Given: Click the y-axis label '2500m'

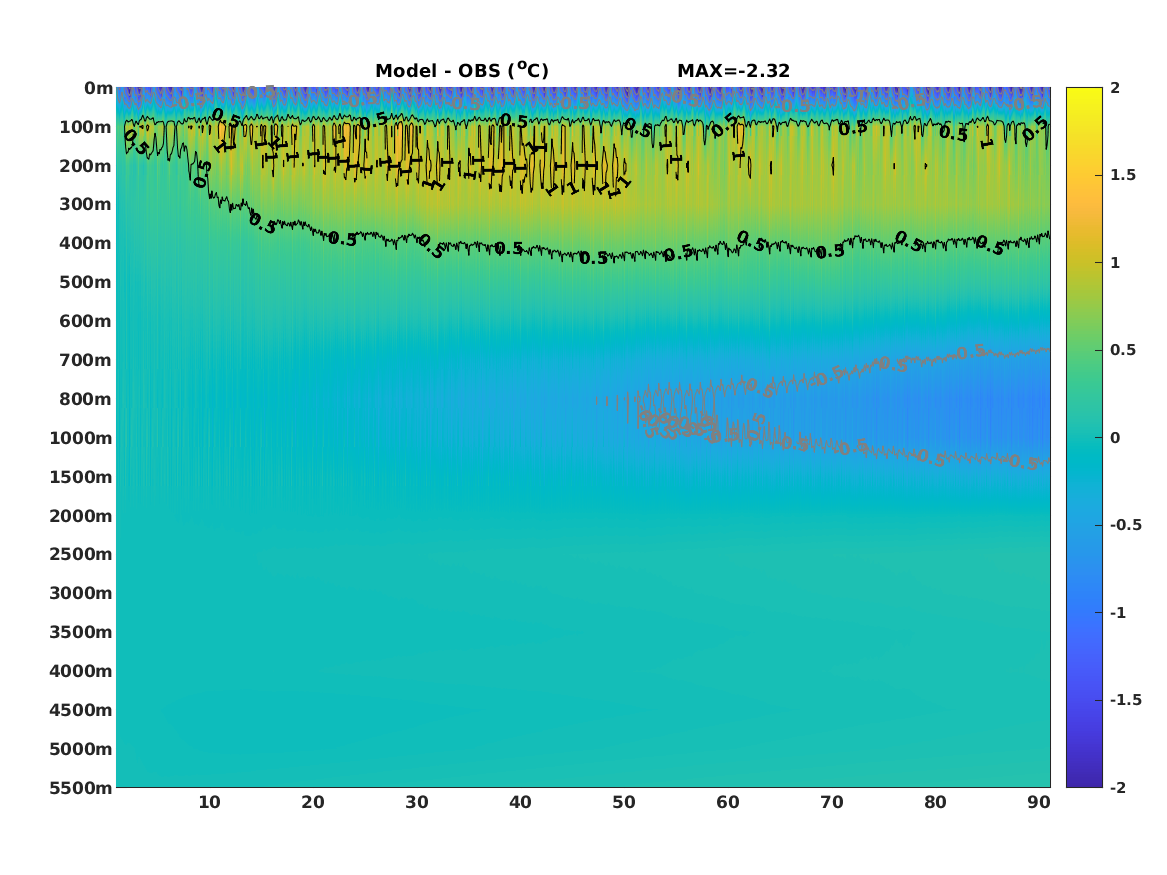Looking at the screenshot, I should 80,554.
